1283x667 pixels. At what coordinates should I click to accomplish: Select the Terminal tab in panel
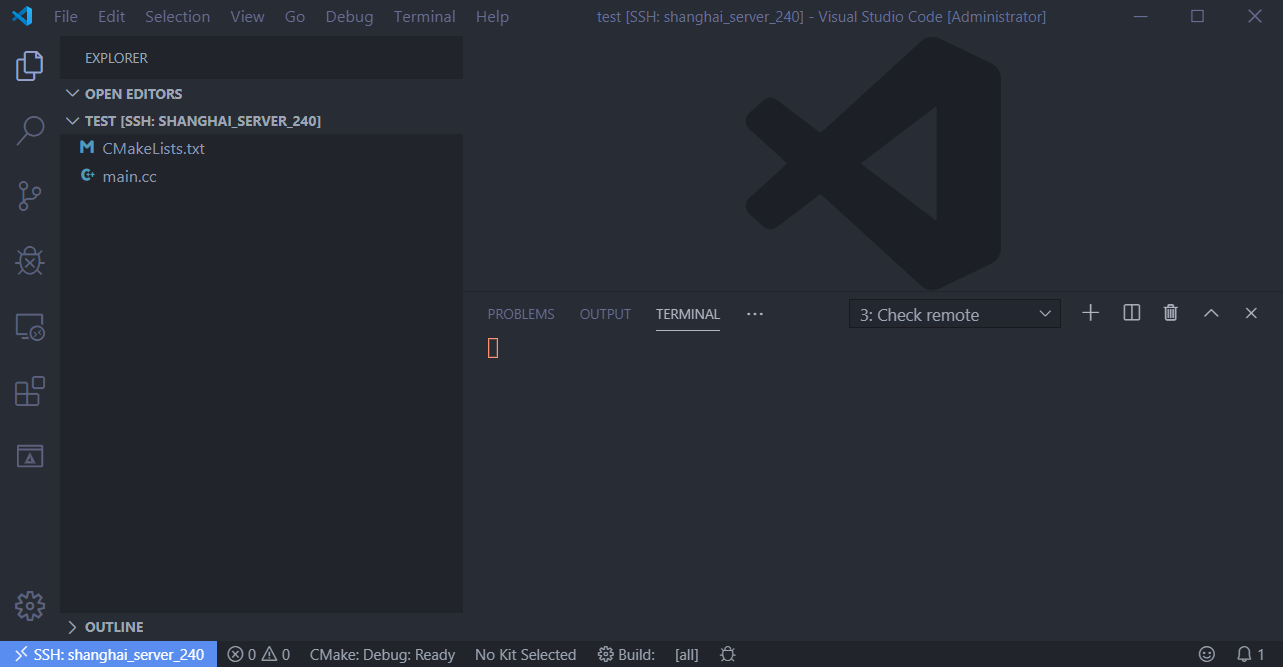(688, 314)
